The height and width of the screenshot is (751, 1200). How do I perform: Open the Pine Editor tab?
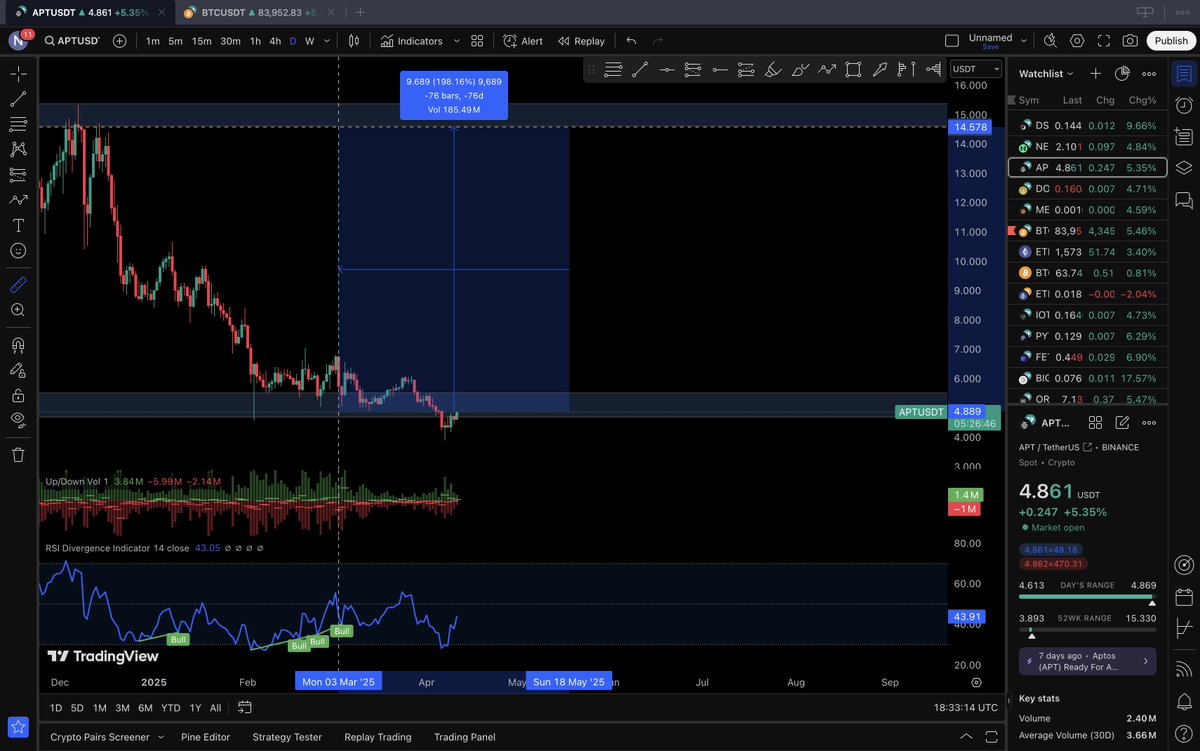tap(205, 737)
